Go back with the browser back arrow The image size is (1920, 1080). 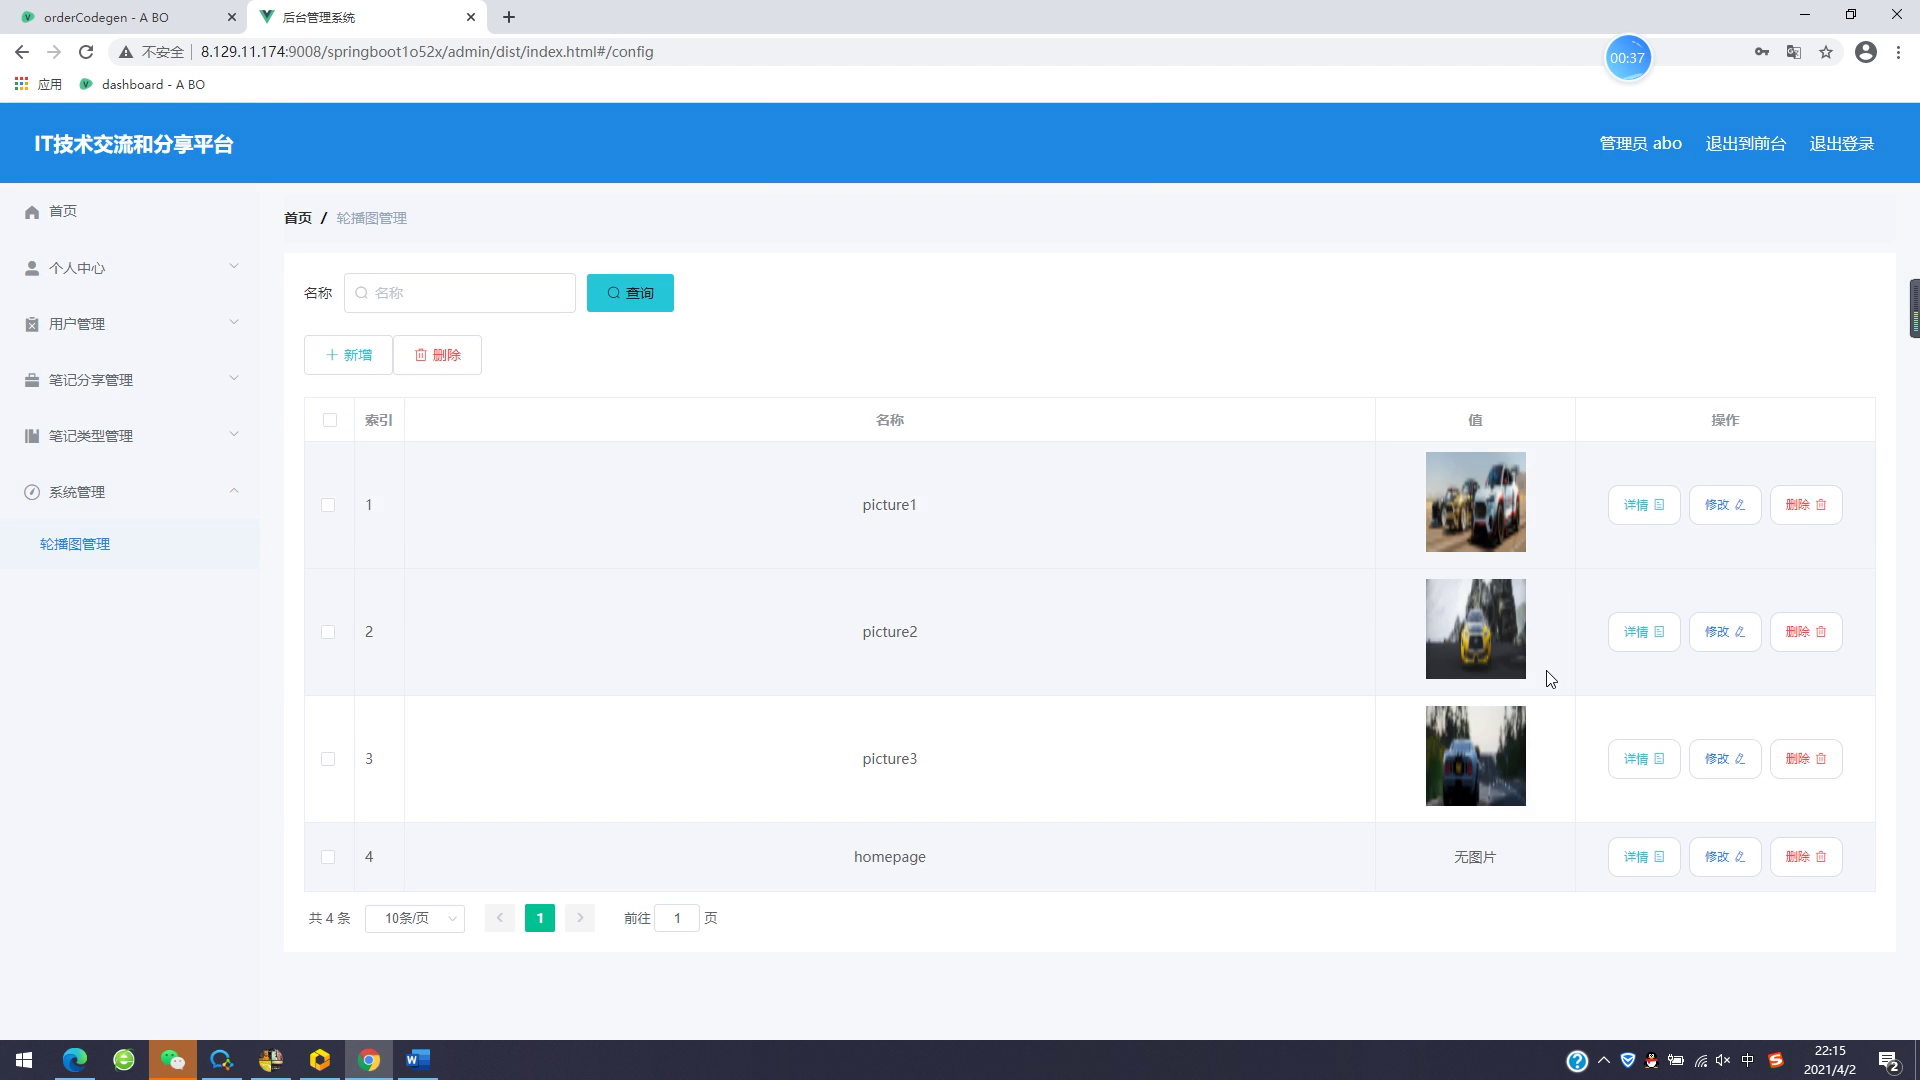point(22,52)
